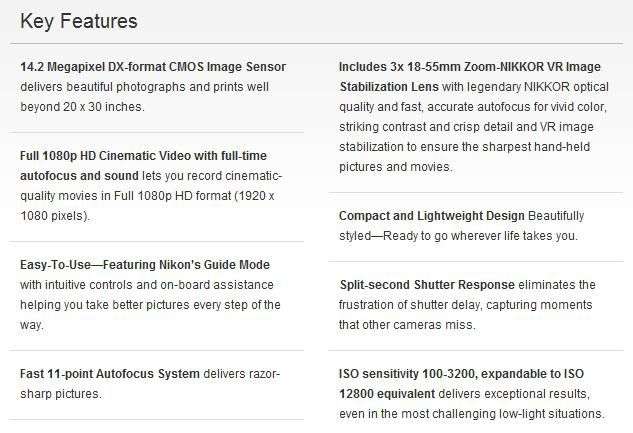The height and width of the screenshot is (433, 633).
Task: Click the 'Ready to go wherever life takes you' text
Action: [480, 236]
